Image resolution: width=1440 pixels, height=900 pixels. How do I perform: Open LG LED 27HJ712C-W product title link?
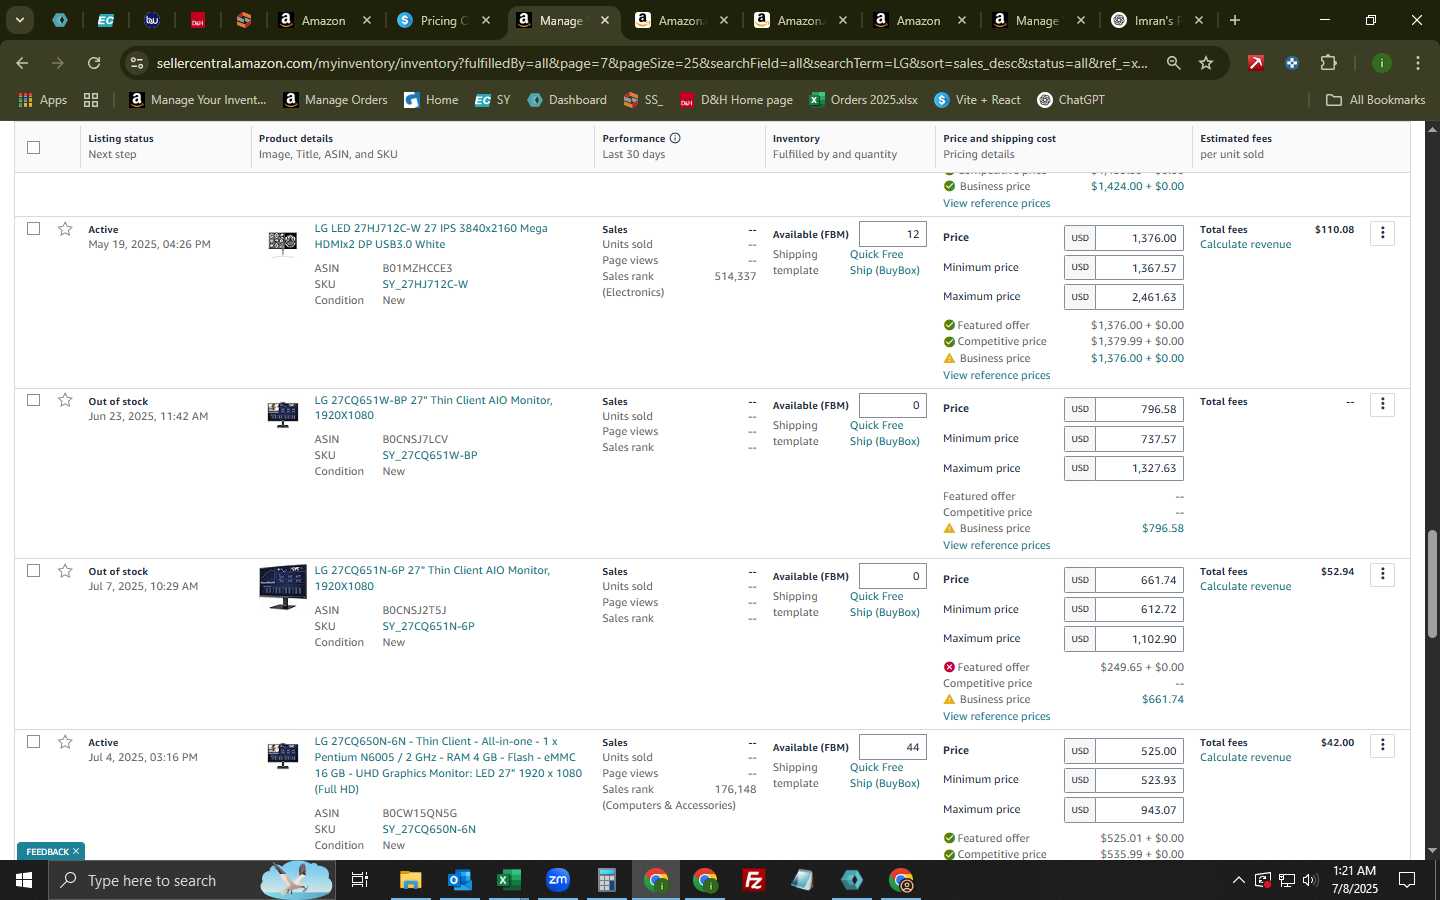pos(431,236)
